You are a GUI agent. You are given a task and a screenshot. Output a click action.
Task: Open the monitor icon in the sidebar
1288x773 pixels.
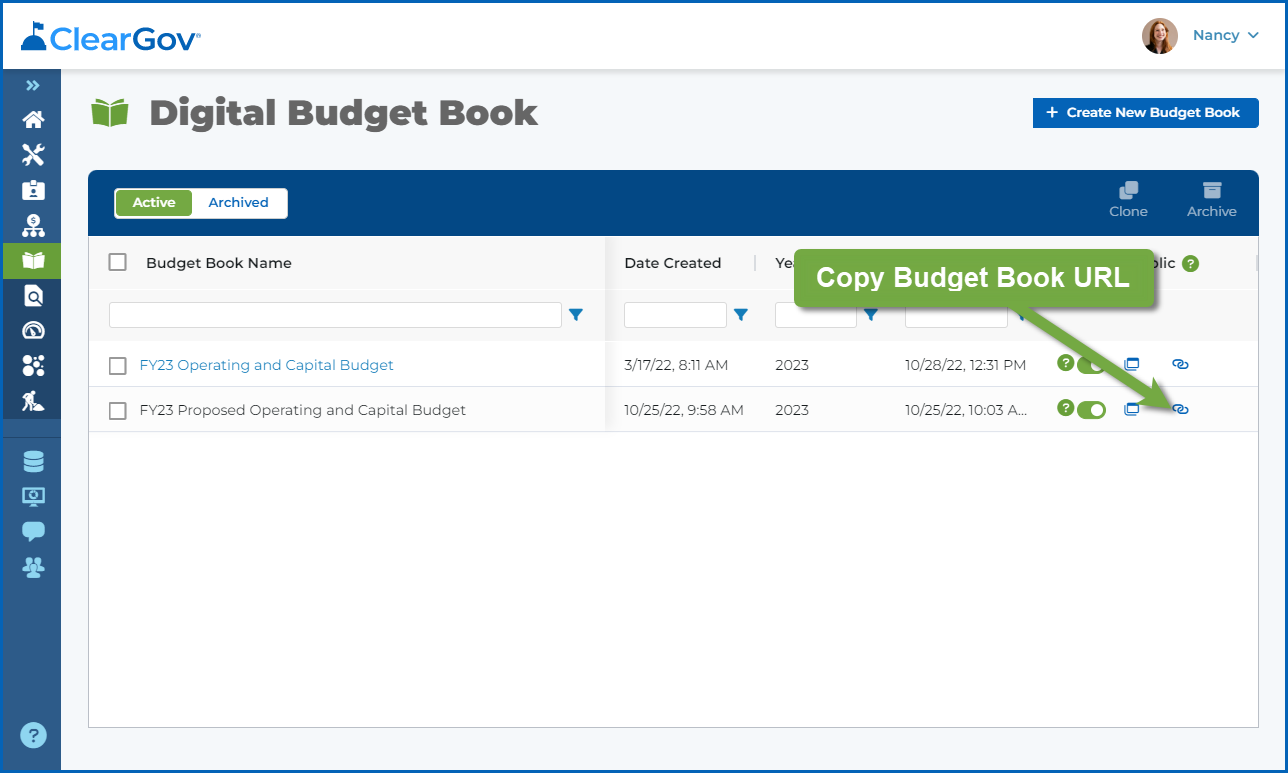click(33, 496)
